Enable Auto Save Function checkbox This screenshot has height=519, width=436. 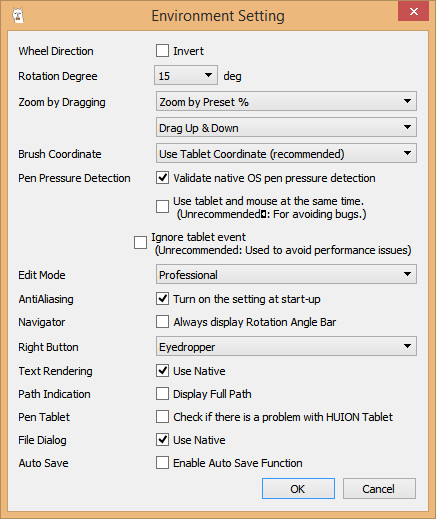coord(162,463)
